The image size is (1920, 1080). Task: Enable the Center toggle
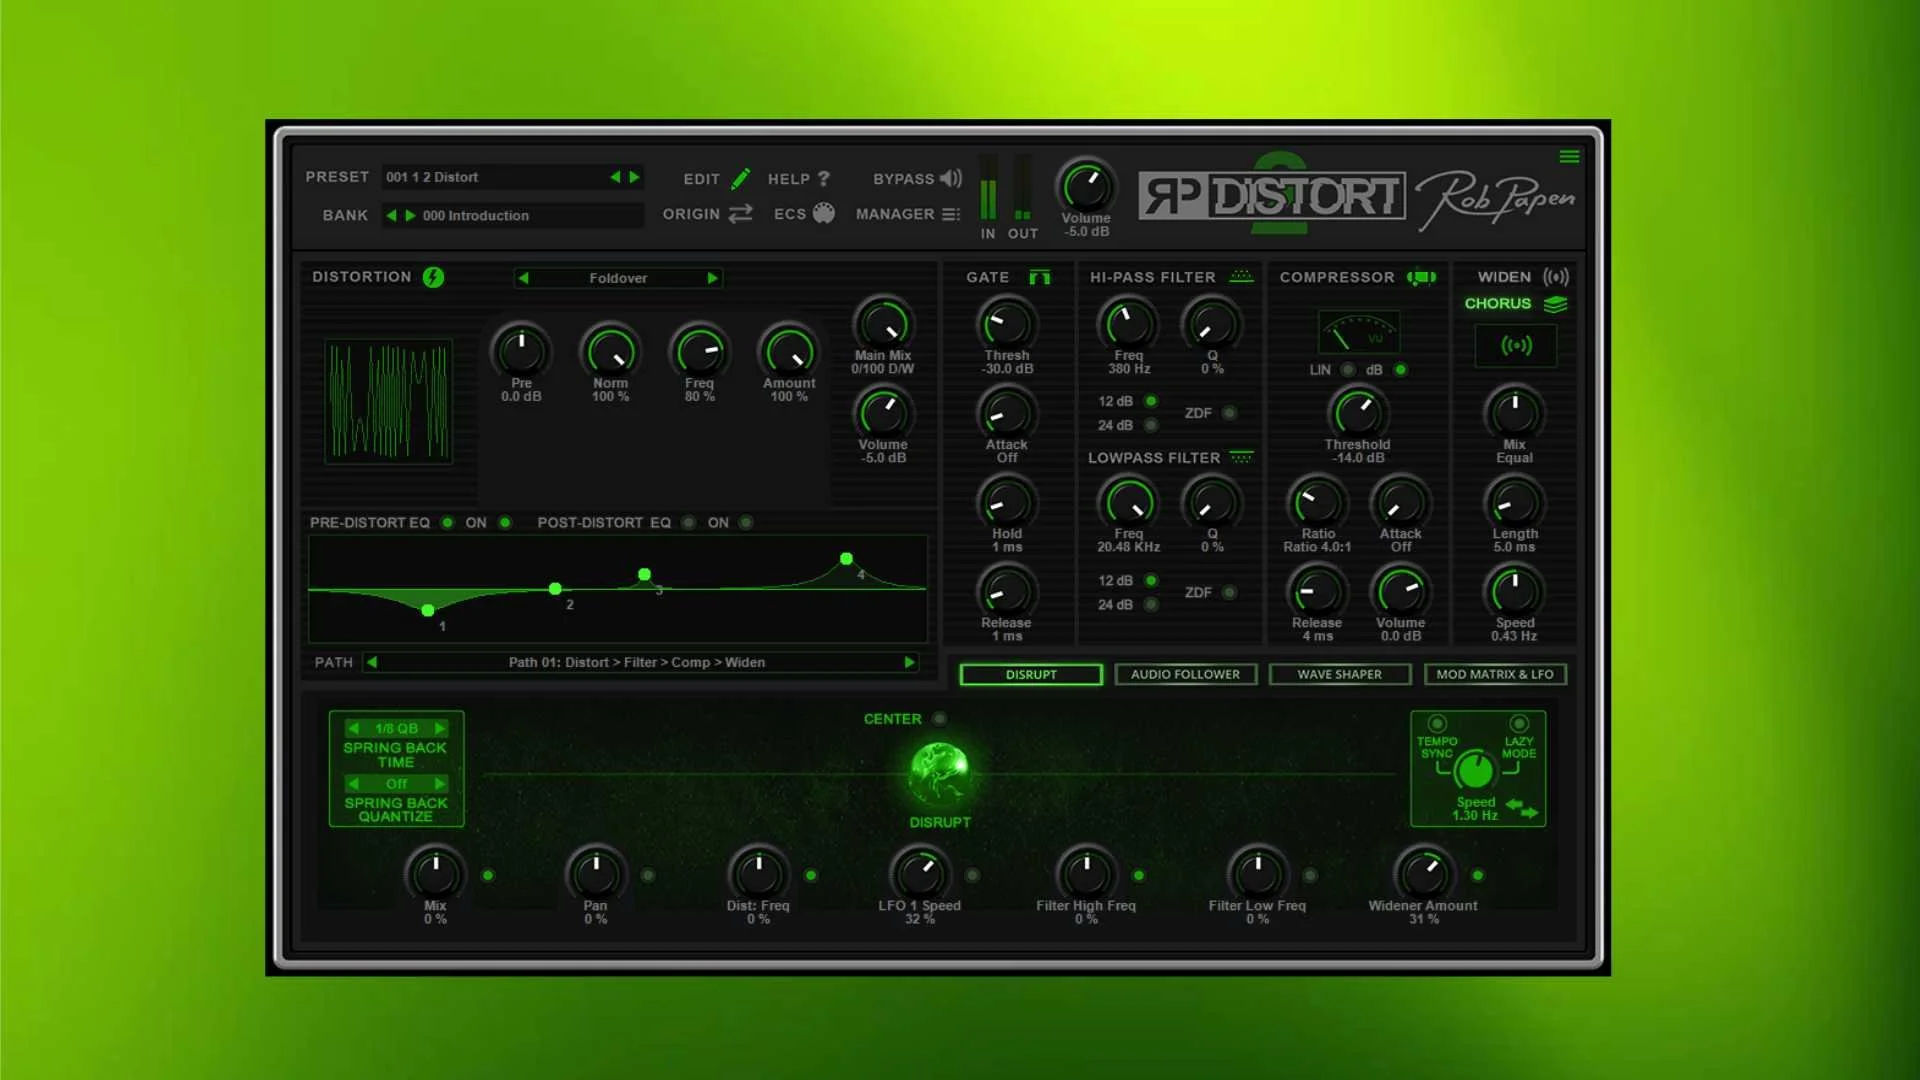(x=939, y=719)
